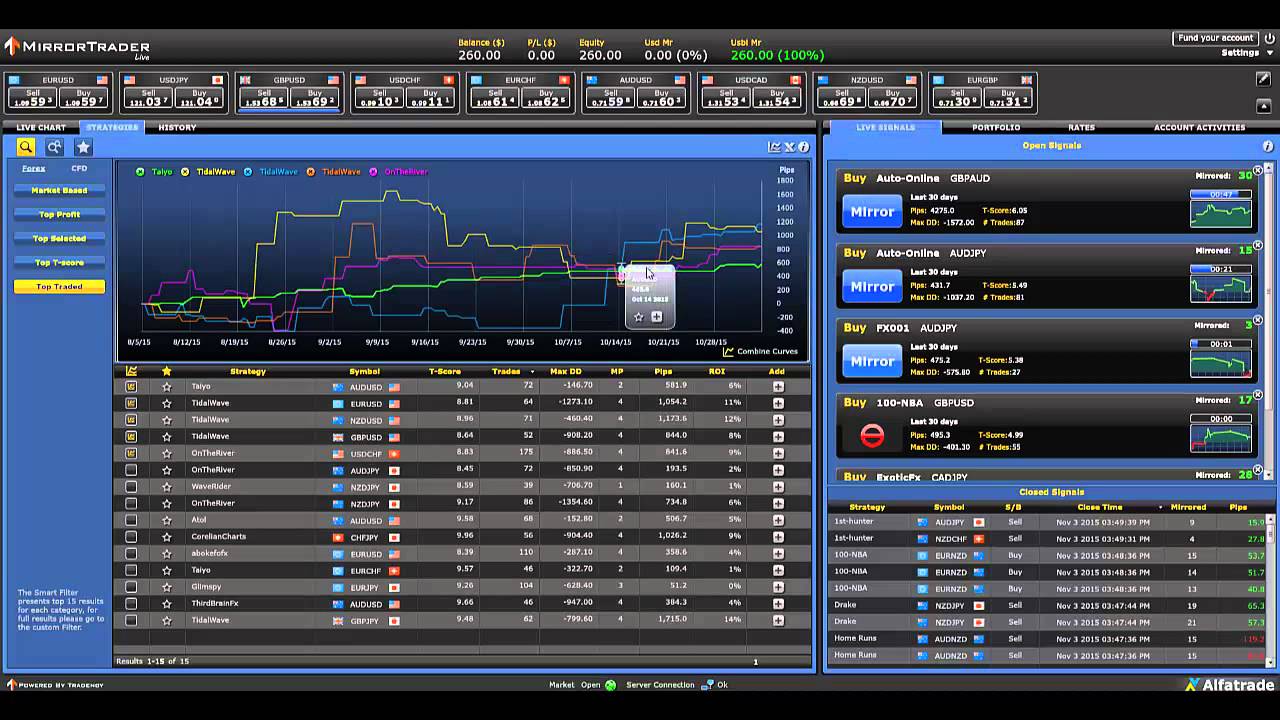The image size is (1280, 720).
Task: Mirror the Auto-Online GBPAUD signal
Action: [872, 212]
